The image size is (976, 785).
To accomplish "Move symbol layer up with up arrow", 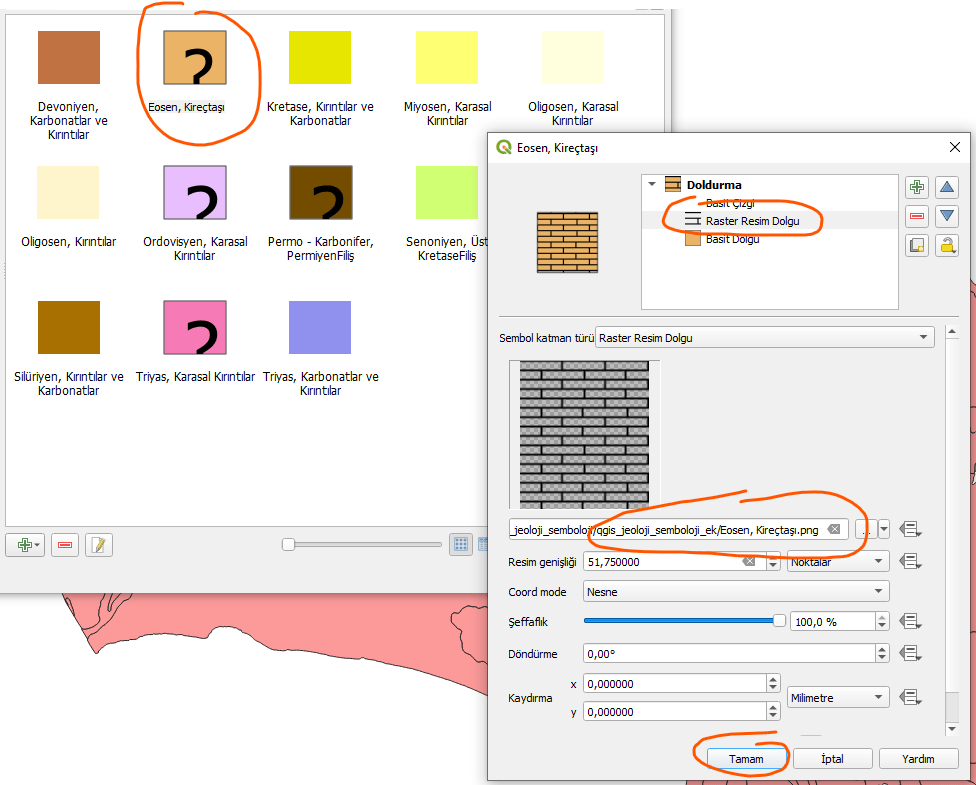I will [x=946, y=187].
